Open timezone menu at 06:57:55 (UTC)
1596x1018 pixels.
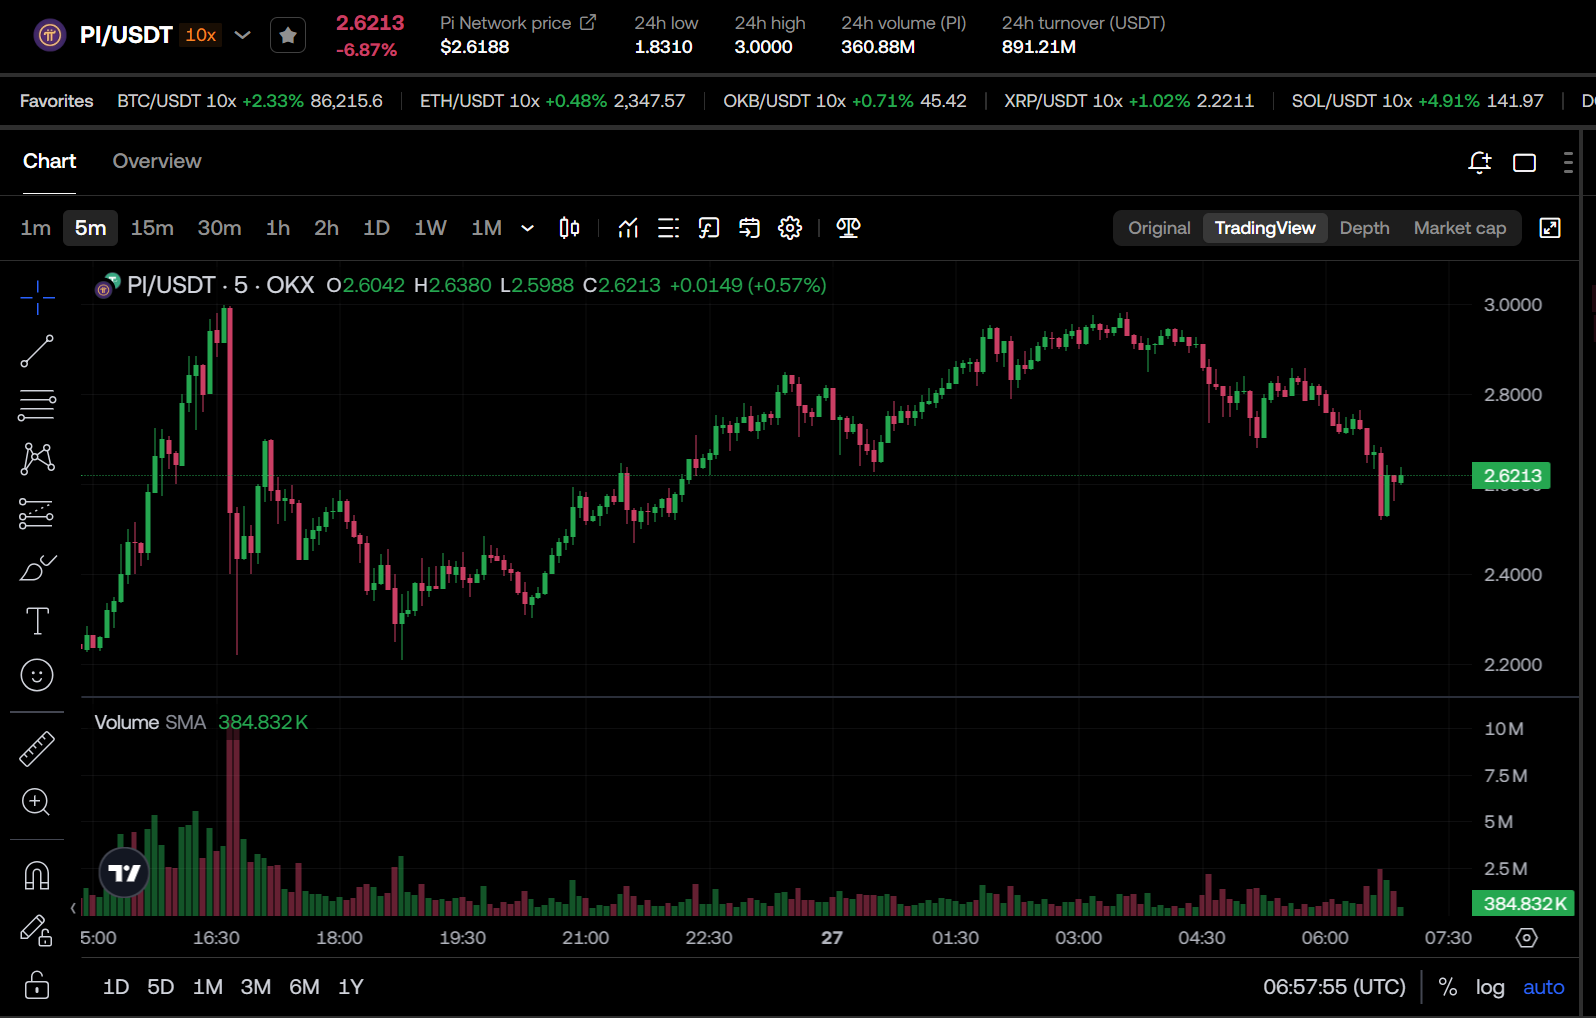tap(1334, 987)
